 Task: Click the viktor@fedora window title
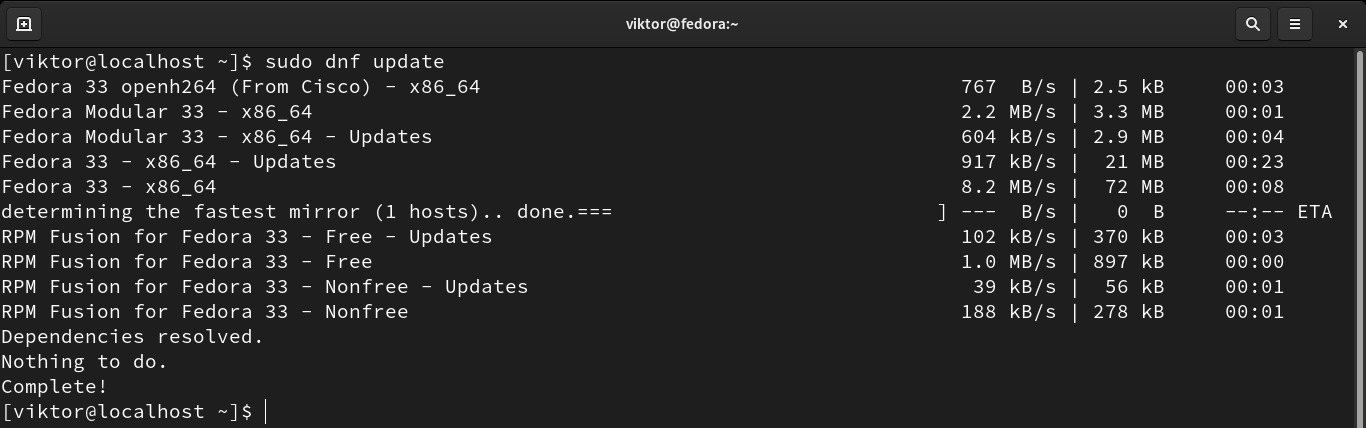click(x=682, y=24)
